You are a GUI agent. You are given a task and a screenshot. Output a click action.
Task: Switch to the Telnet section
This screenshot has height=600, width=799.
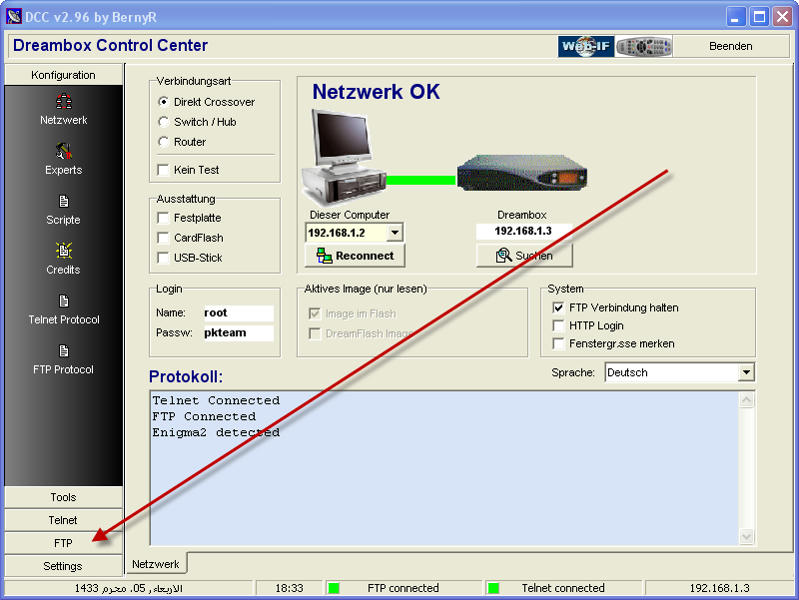click(x=64, y=520)
